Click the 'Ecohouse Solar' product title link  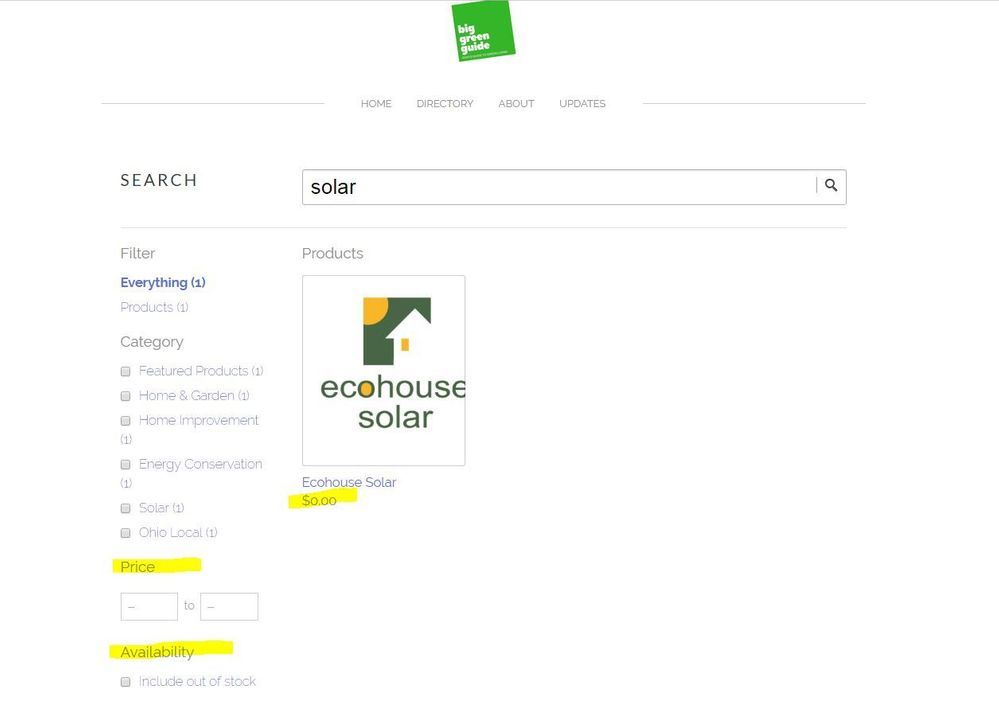(x=349, y=482)
